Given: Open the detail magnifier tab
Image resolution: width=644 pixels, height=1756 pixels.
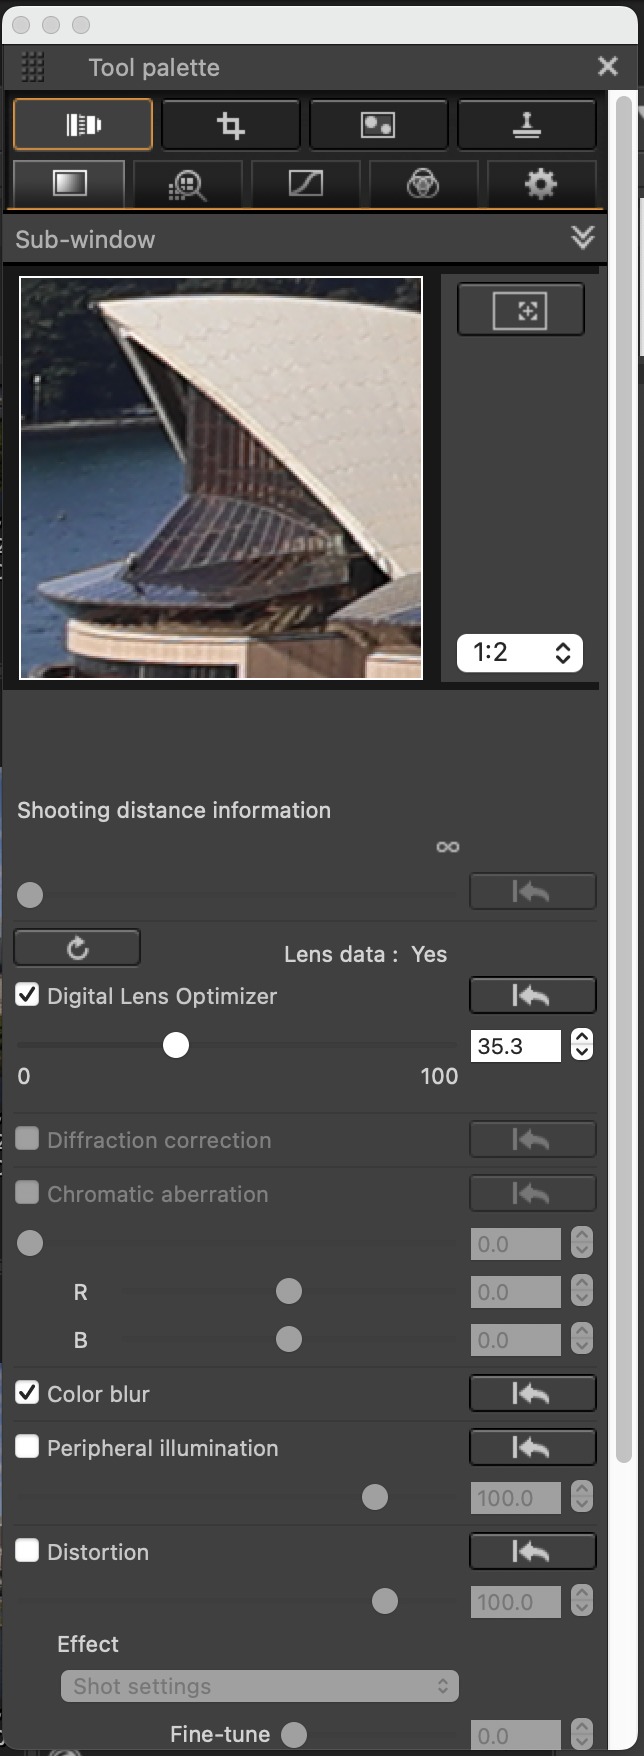Looking at the screenshot, I should pyautogui.click(x=187, y=183).
